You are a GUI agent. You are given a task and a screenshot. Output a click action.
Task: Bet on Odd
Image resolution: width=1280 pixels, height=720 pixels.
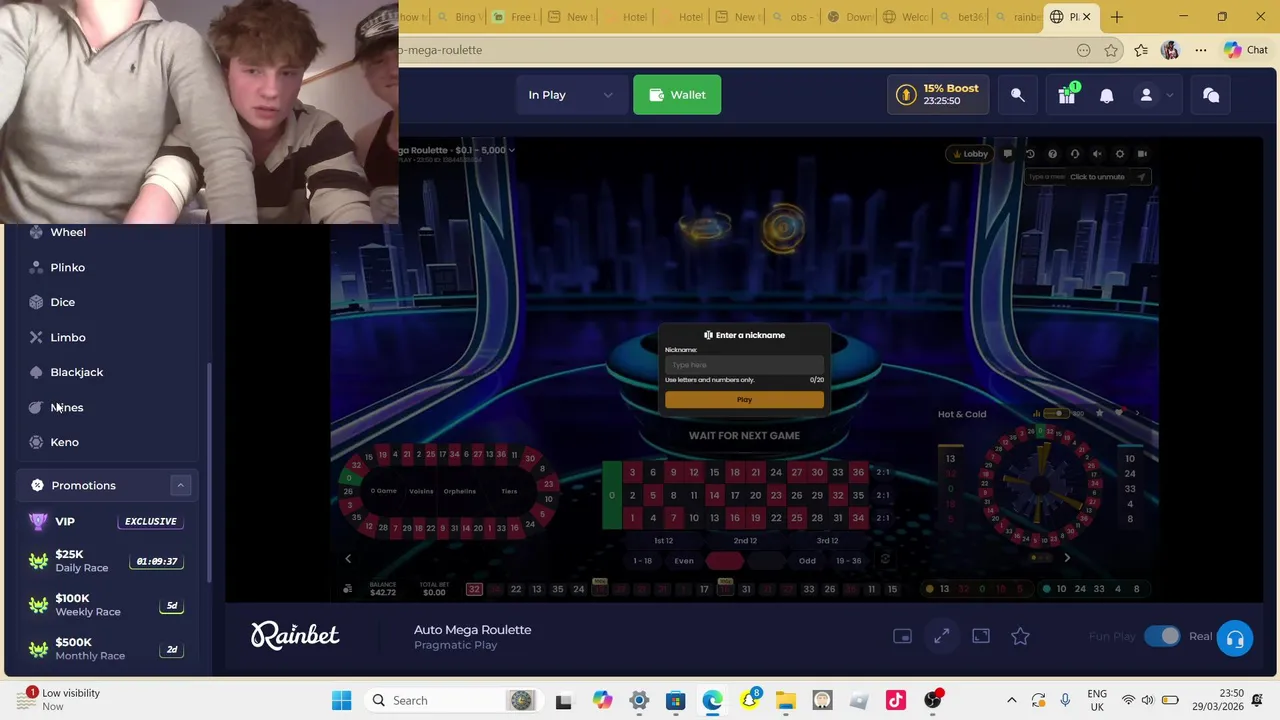[807, 561]
